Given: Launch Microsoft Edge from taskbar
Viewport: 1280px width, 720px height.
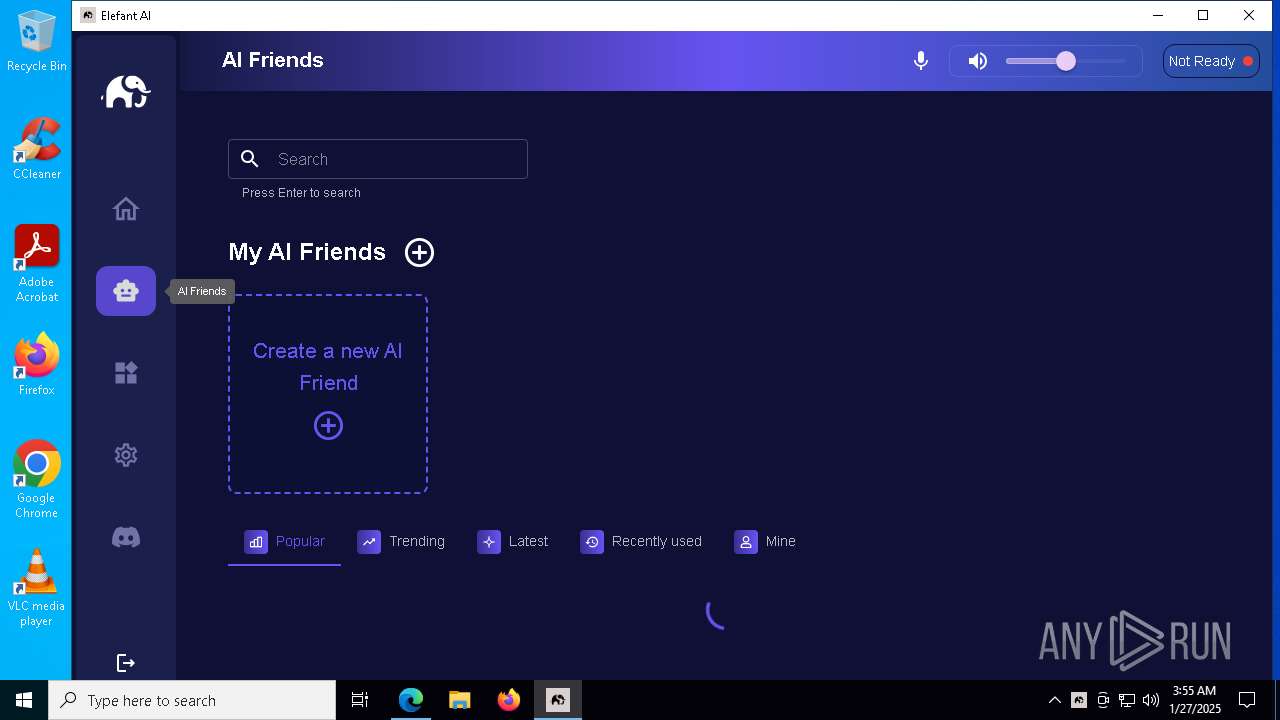Looking at the screenshot, I should coord(411,700).
